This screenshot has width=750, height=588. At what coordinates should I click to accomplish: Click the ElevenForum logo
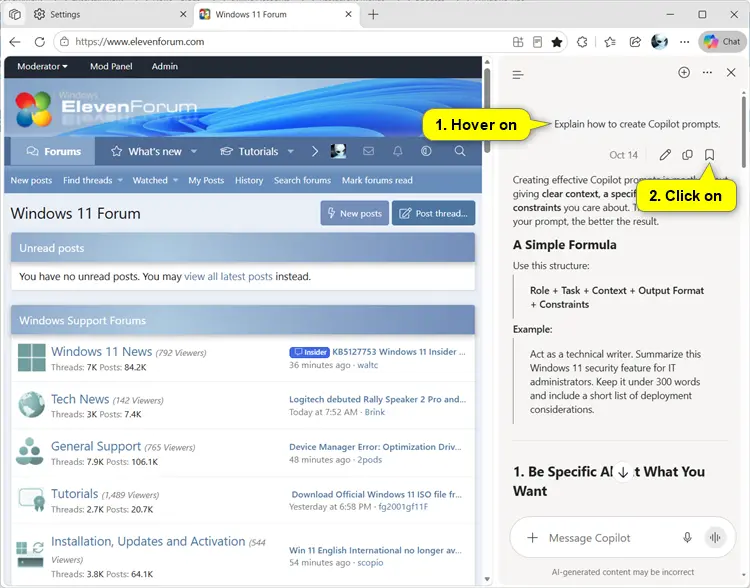pos(106,109)
